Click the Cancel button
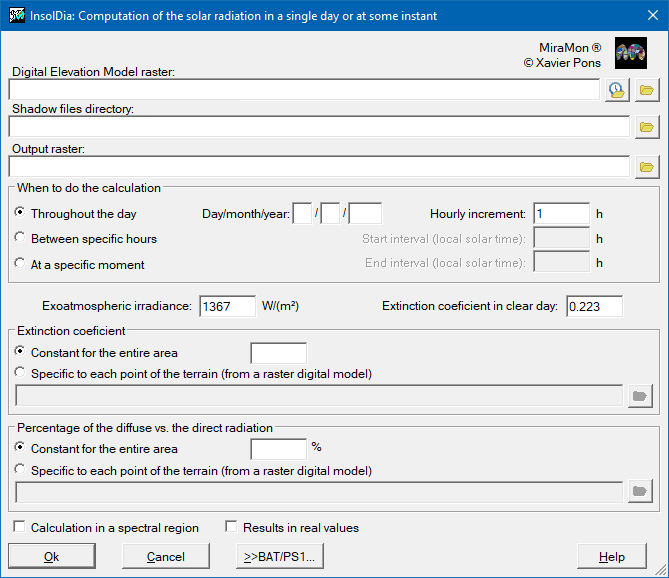Screen dimensions: 669x578 pyautogui.click(x=166, y=557)
